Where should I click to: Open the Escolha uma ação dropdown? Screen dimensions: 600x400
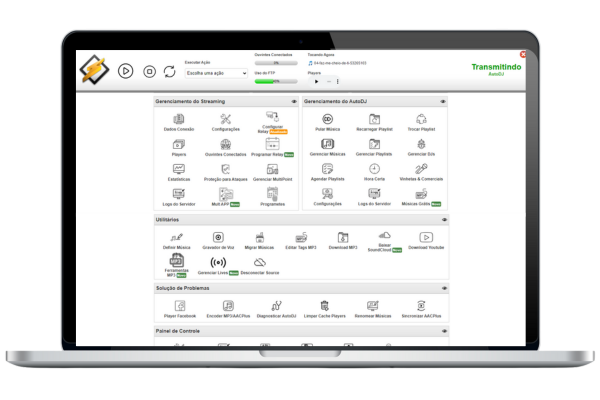pyautogui.click(x=218, y=73)
